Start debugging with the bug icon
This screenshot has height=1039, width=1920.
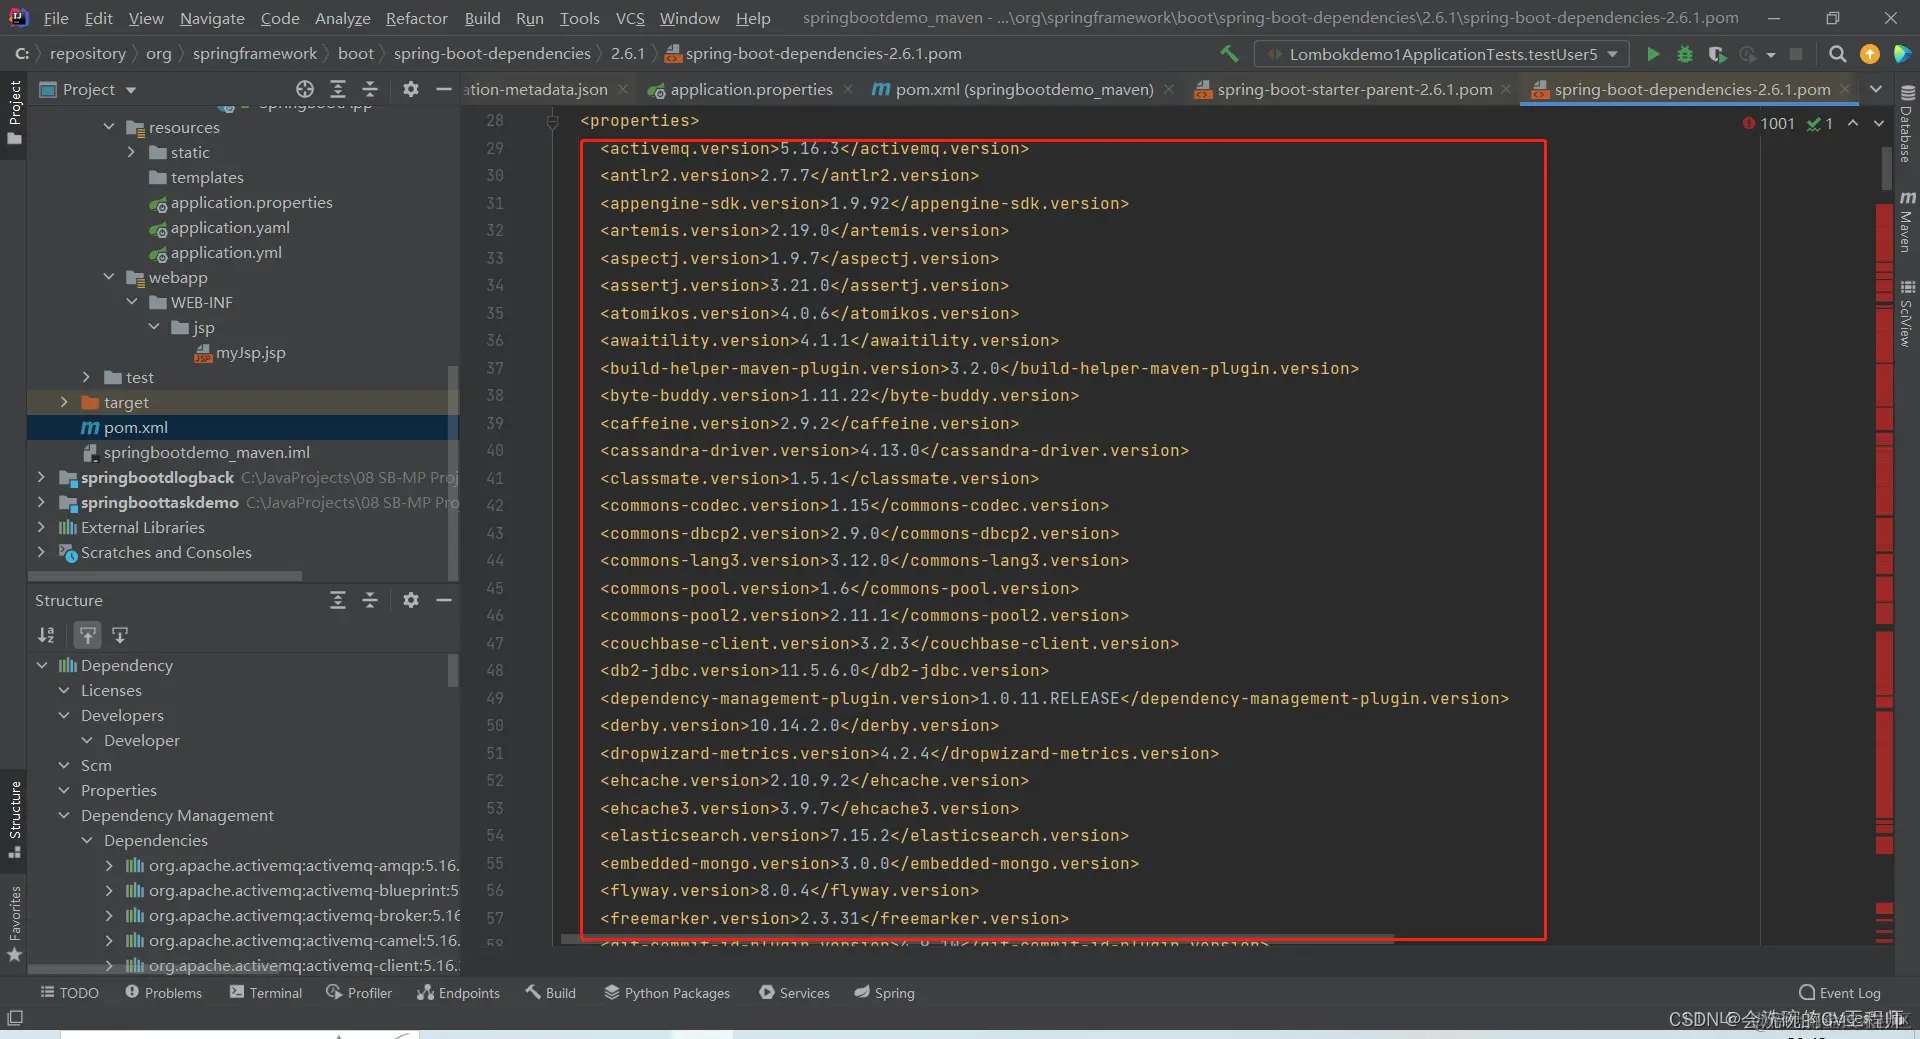pos(1685,54)
